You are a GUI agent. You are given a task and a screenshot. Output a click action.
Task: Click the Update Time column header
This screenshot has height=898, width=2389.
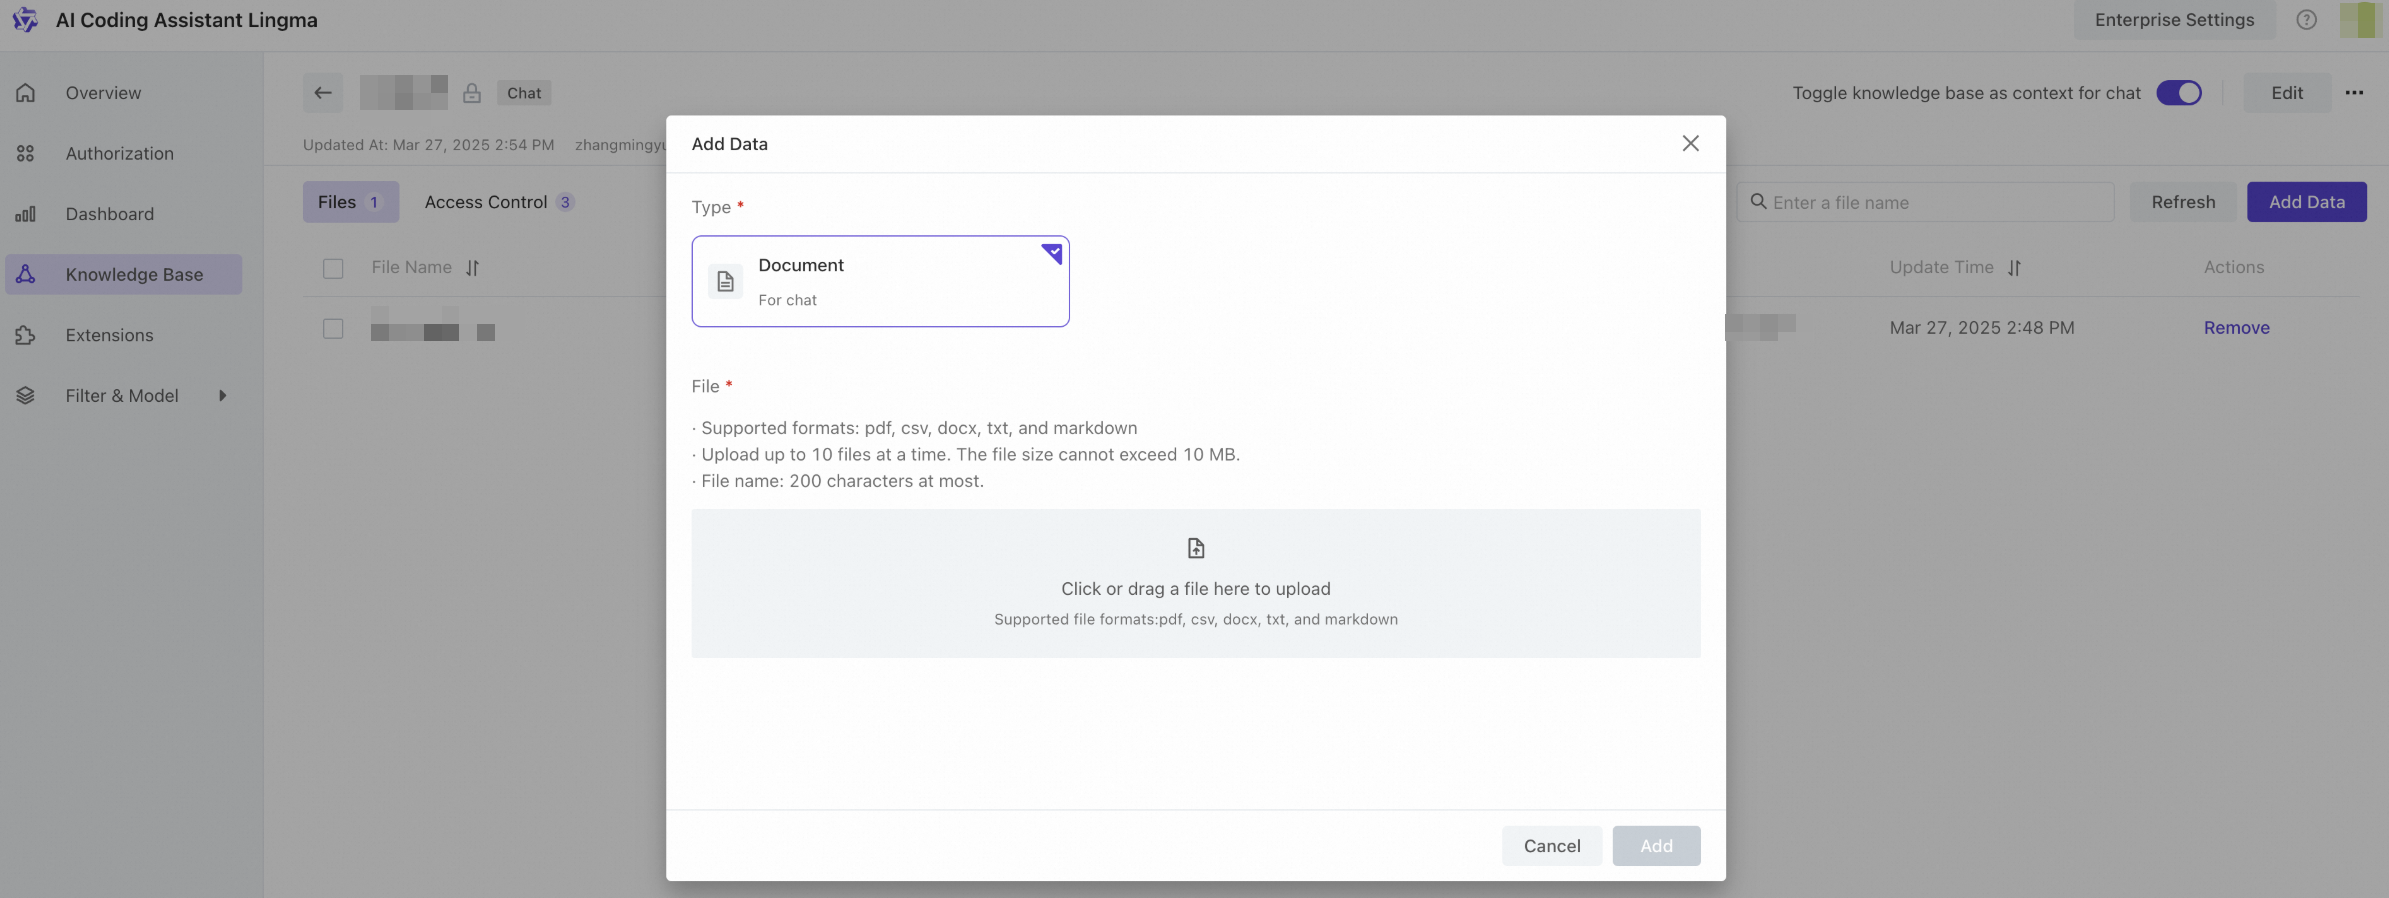(1941, 268)
